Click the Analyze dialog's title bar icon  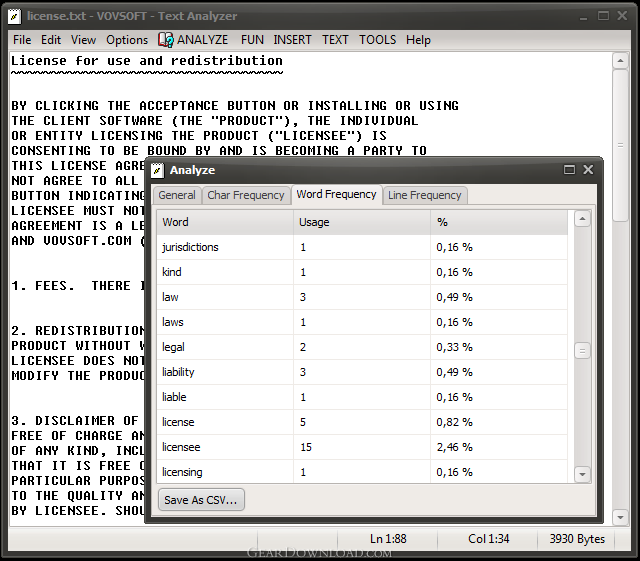click(158, 170)
